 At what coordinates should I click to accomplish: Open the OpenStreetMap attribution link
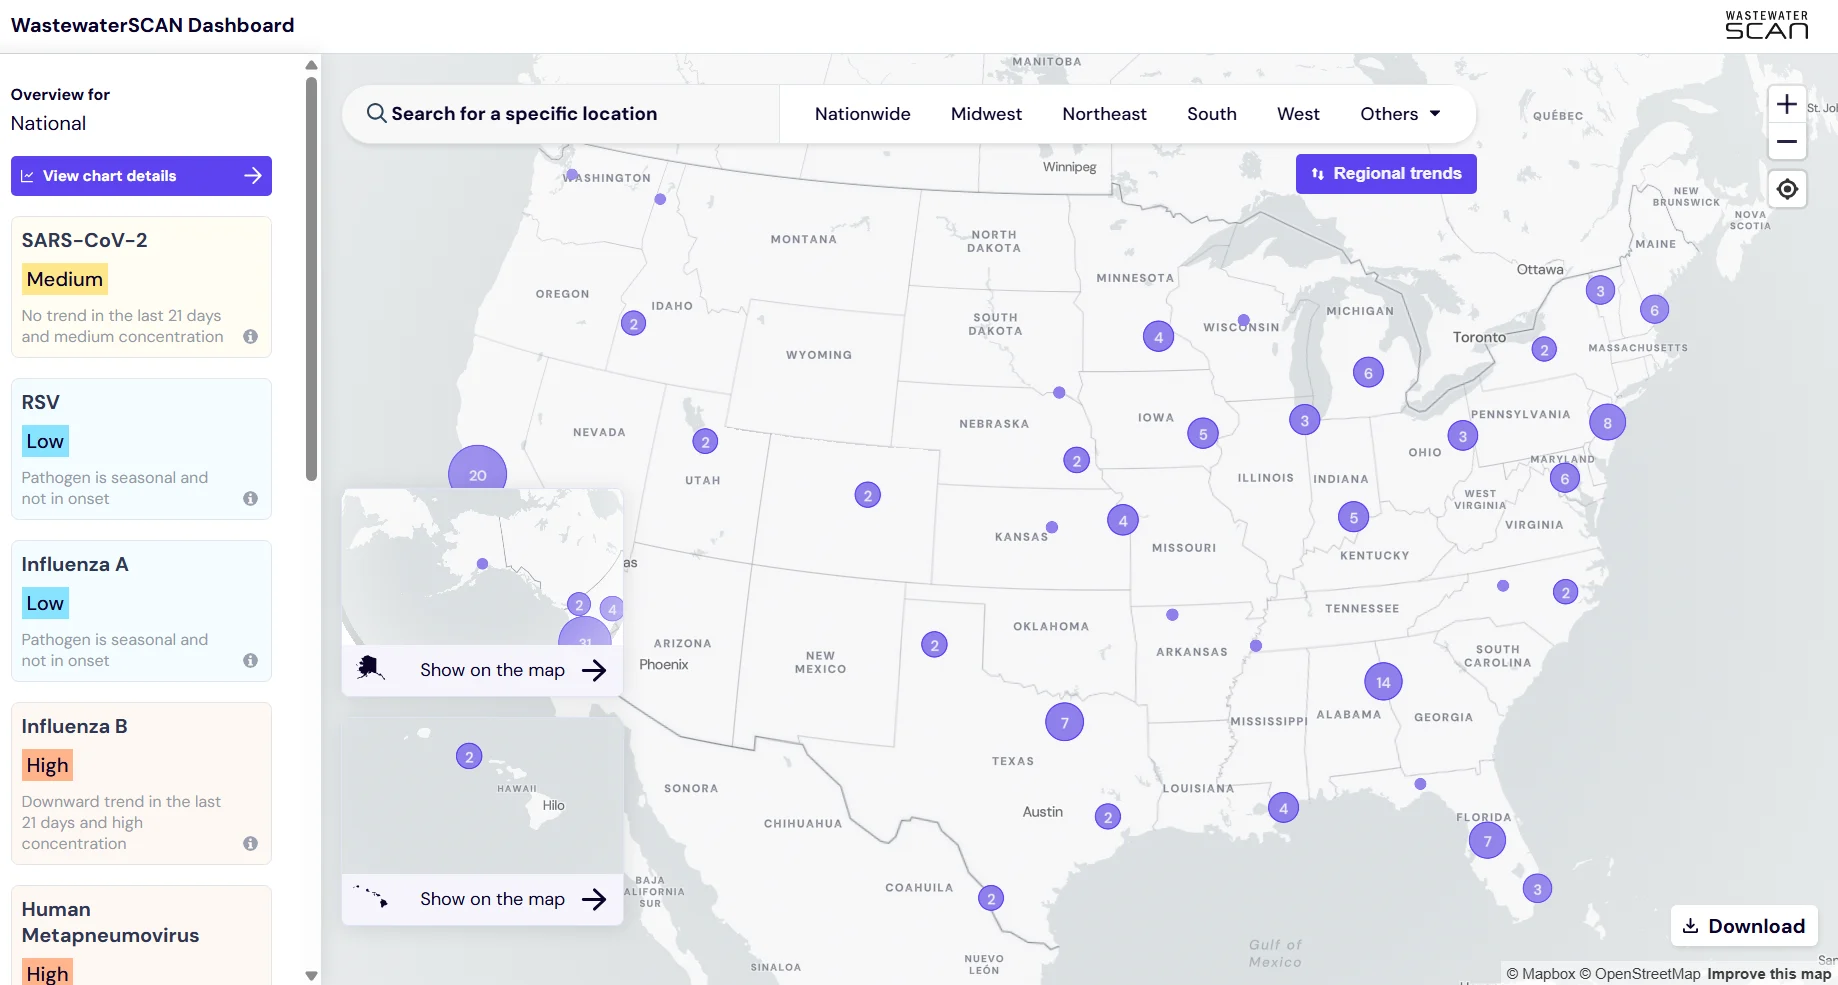pyautogui.click(x=1640, y=974)
